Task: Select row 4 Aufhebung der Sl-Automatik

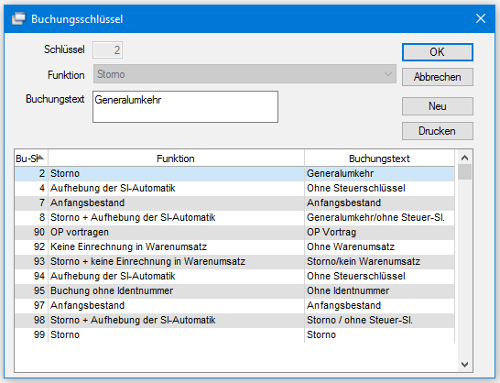Action: [235, 188]
